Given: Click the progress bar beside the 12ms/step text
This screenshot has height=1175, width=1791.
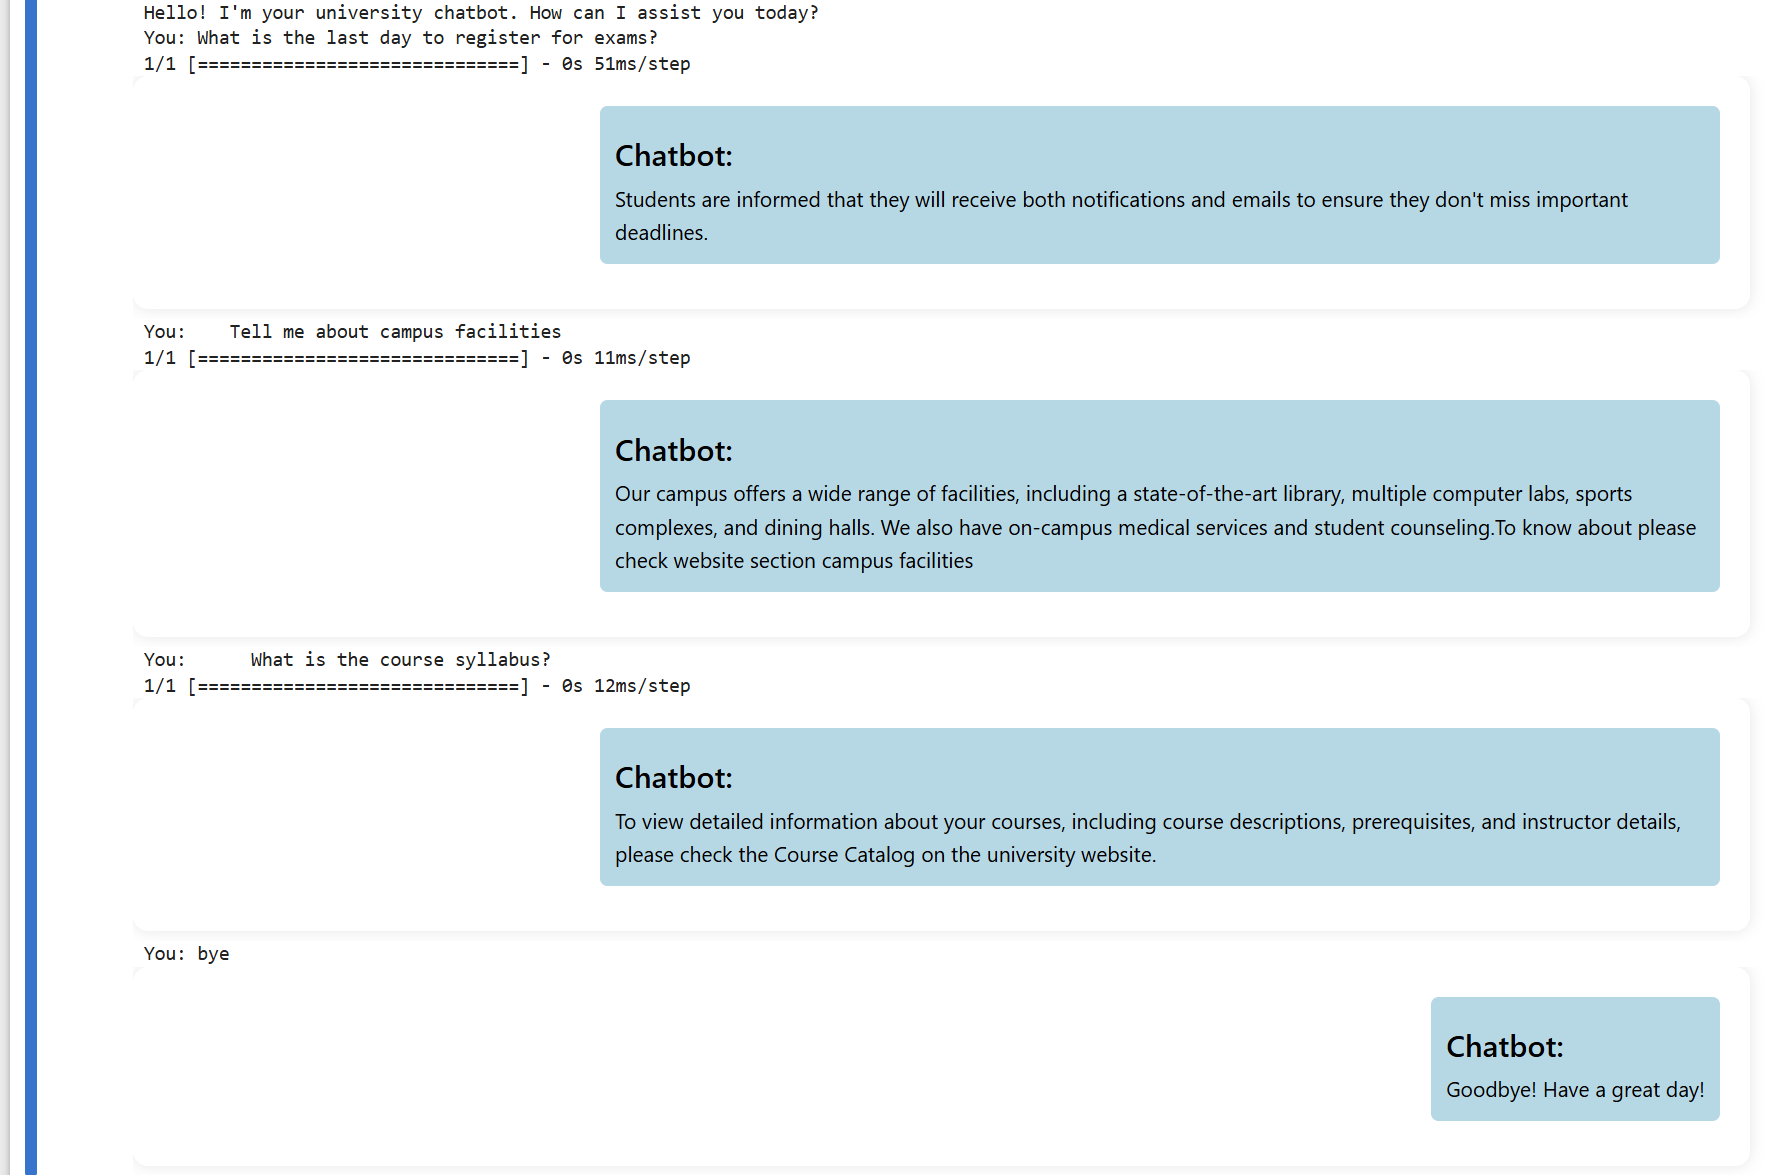Looking at the screenshot, I should [x=358, y=686].
